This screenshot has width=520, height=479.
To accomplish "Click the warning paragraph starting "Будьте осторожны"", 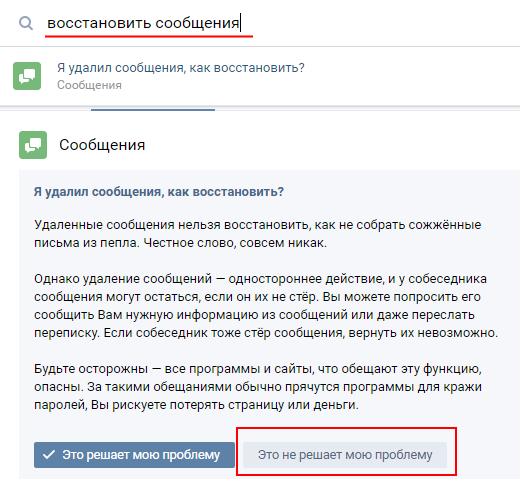I will pos(258,387).
